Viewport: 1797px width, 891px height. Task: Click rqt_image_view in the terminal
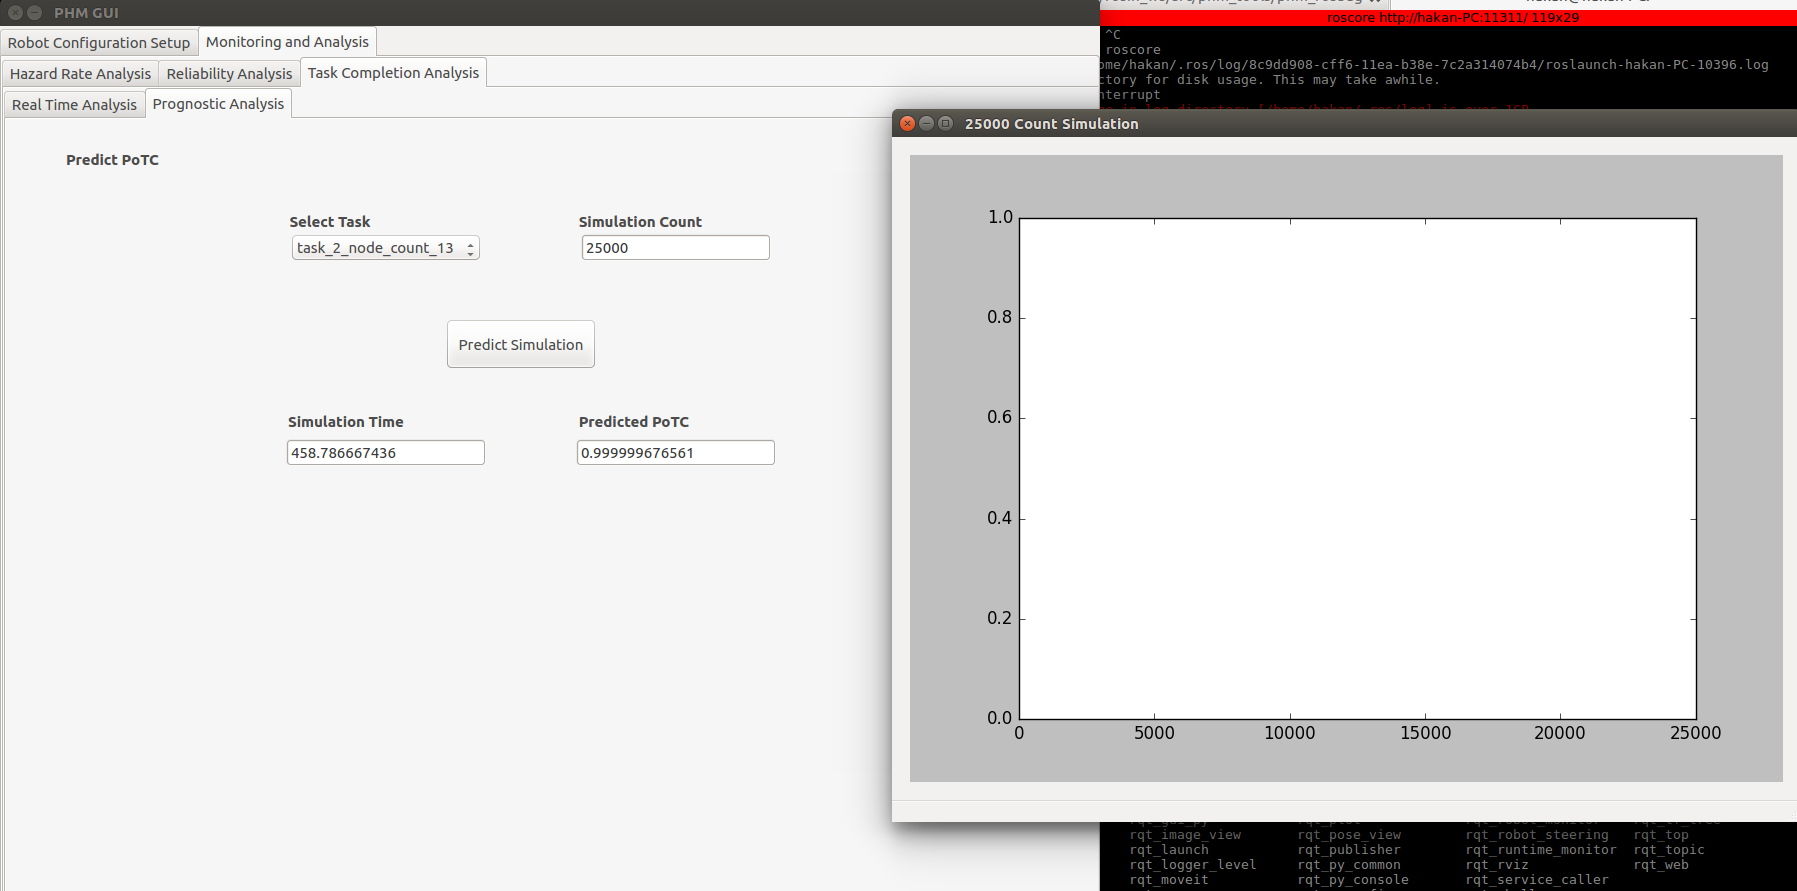click(1185, 835)
